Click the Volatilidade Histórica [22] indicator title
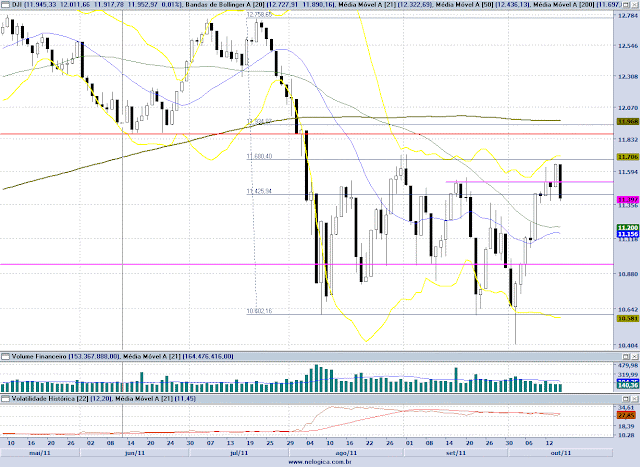 point(50,398)
